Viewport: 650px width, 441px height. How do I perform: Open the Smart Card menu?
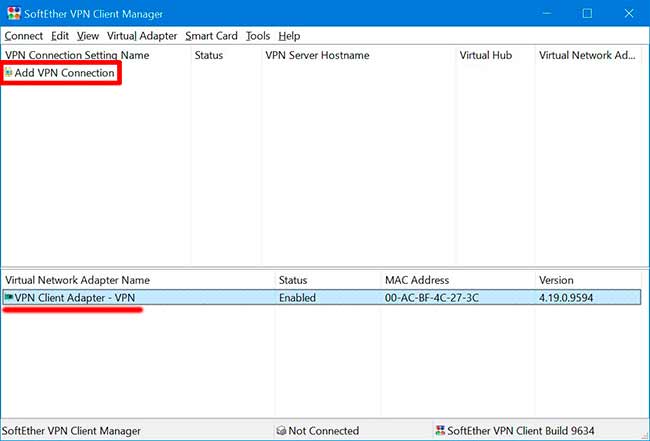[x=211, y=36]
